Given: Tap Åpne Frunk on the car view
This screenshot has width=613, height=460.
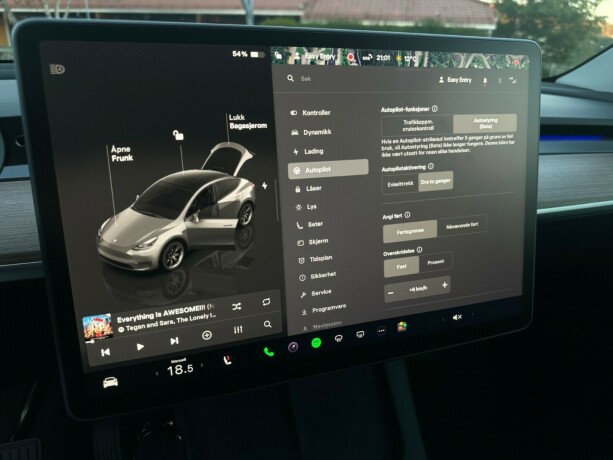Looking at the screenshot, I should pyautogui.click(x=122, y=154).
